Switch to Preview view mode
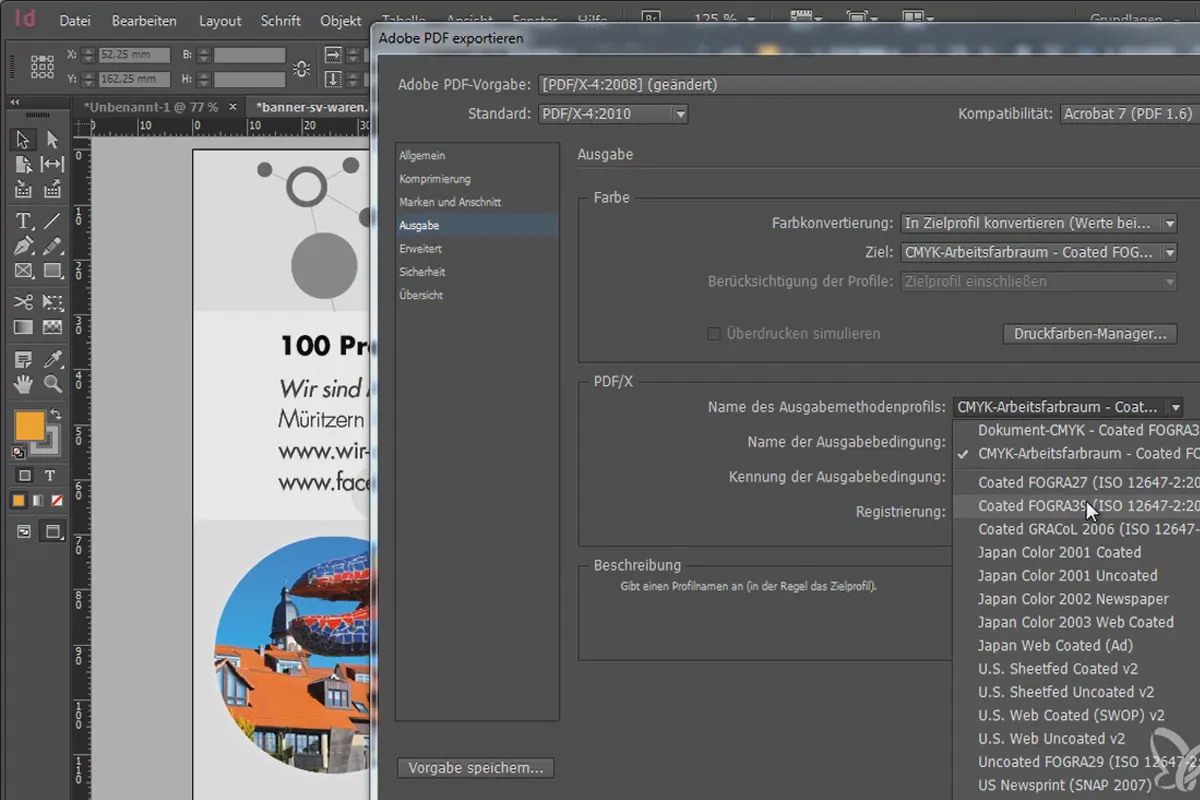 click(x=53, y=531)
